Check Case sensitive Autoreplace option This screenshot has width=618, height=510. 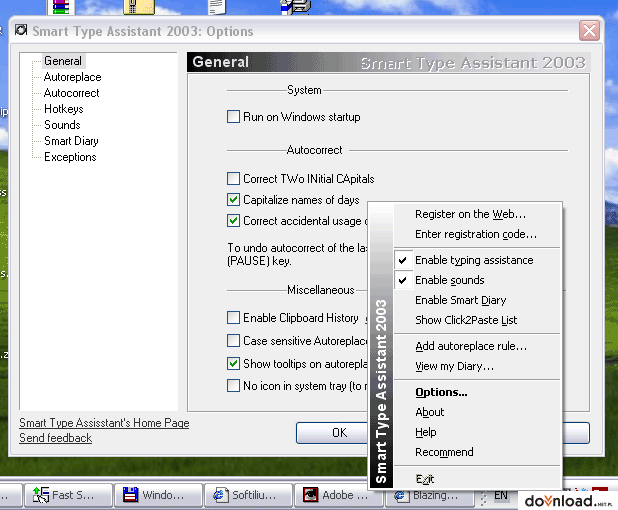(233, 341)
